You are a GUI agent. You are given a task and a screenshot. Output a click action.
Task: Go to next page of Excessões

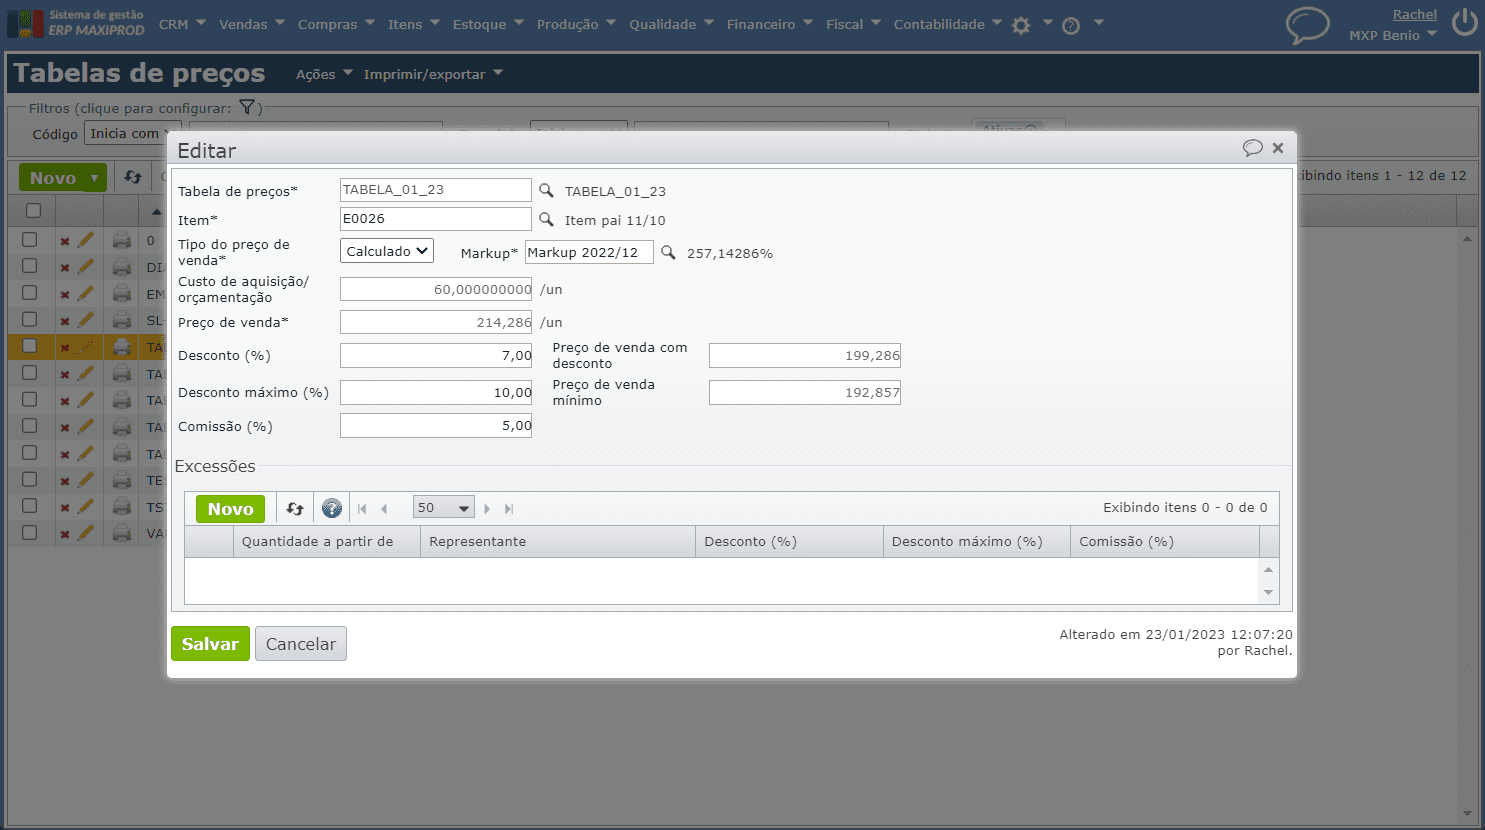[487, 509]
